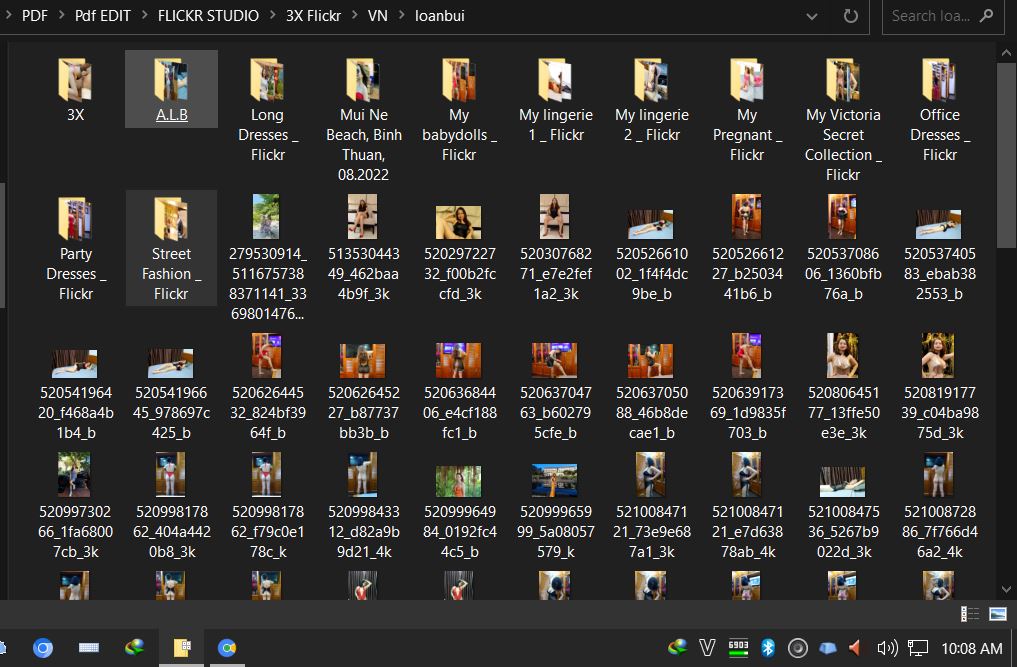Open the address bar history dropdown
This screenshot has width=1017, height=667.
tap(813, 16)
